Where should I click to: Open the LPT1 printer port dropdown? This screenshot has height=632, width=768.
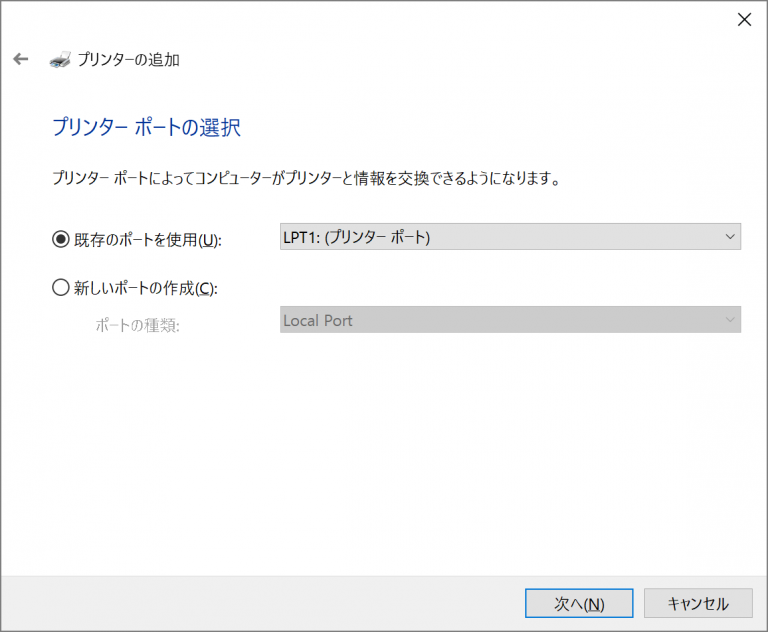(x=510, y=237)
